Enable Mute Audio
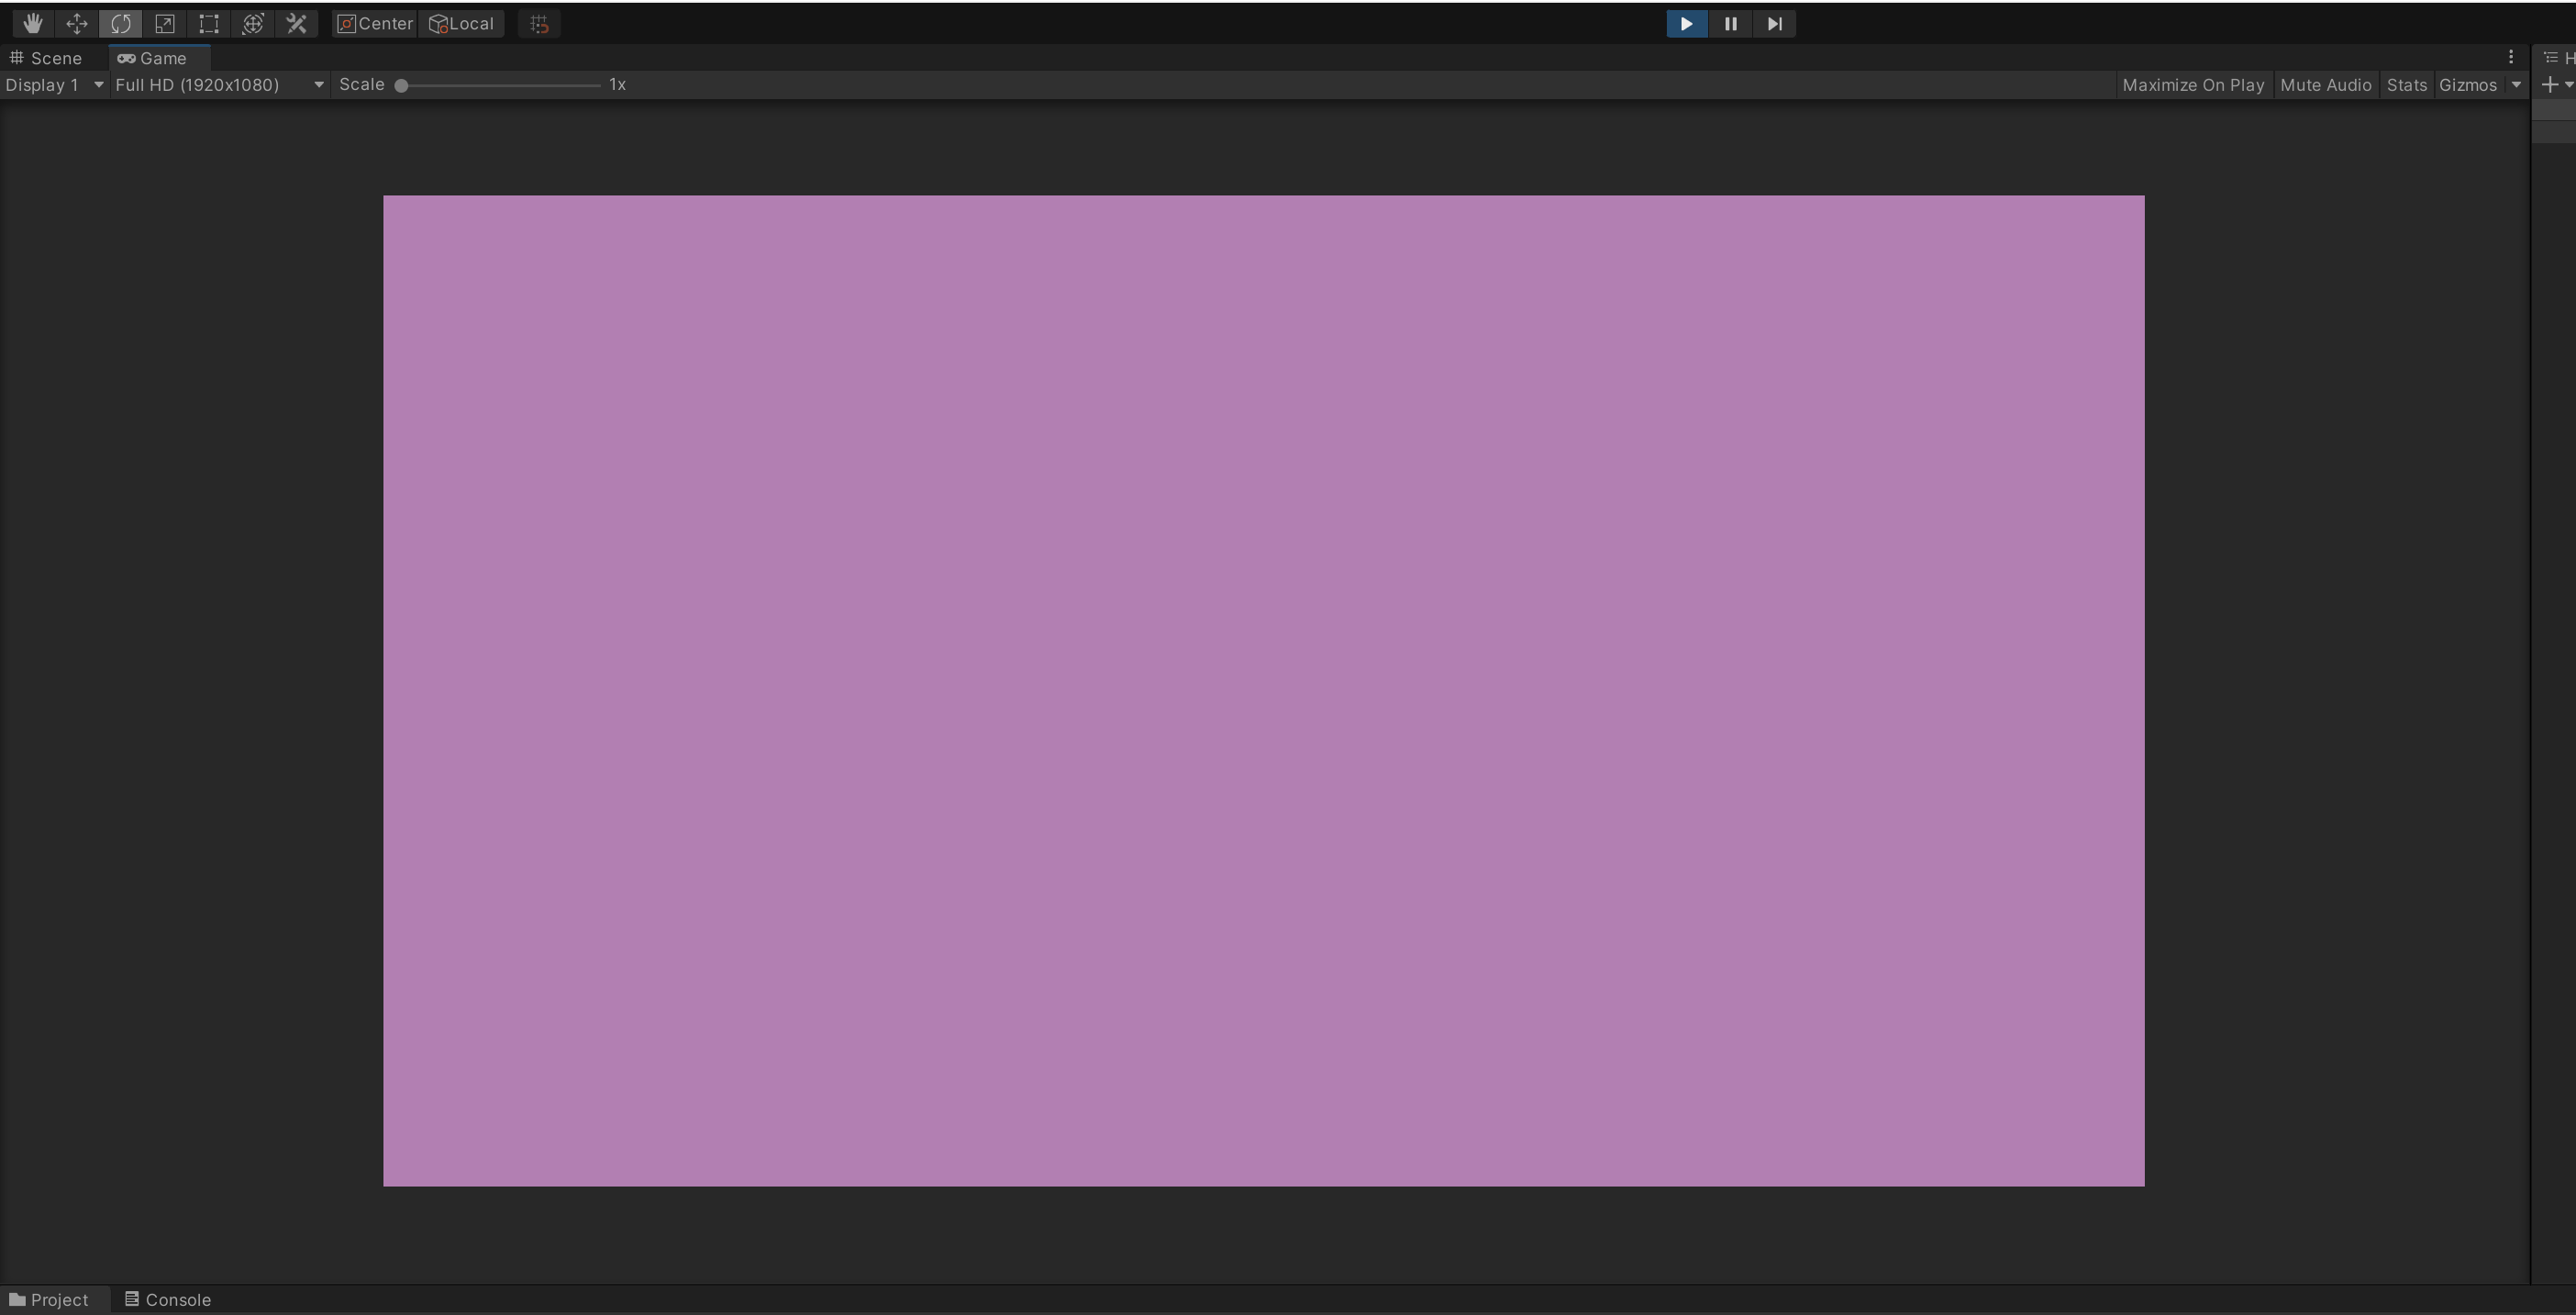Screen dimensions: 2576x1315 point(2326,85)
